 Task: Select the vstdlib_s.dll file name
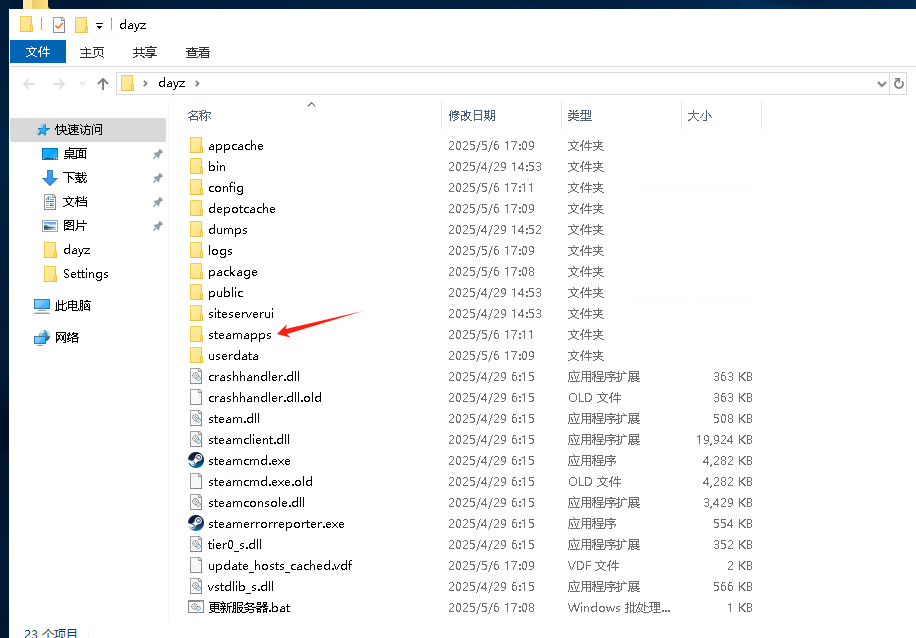[241, 587]
